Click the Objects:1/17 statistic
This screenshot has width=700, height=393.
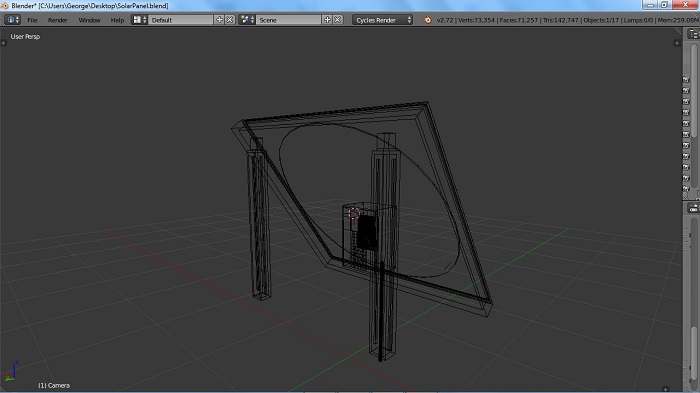(601, 20)
